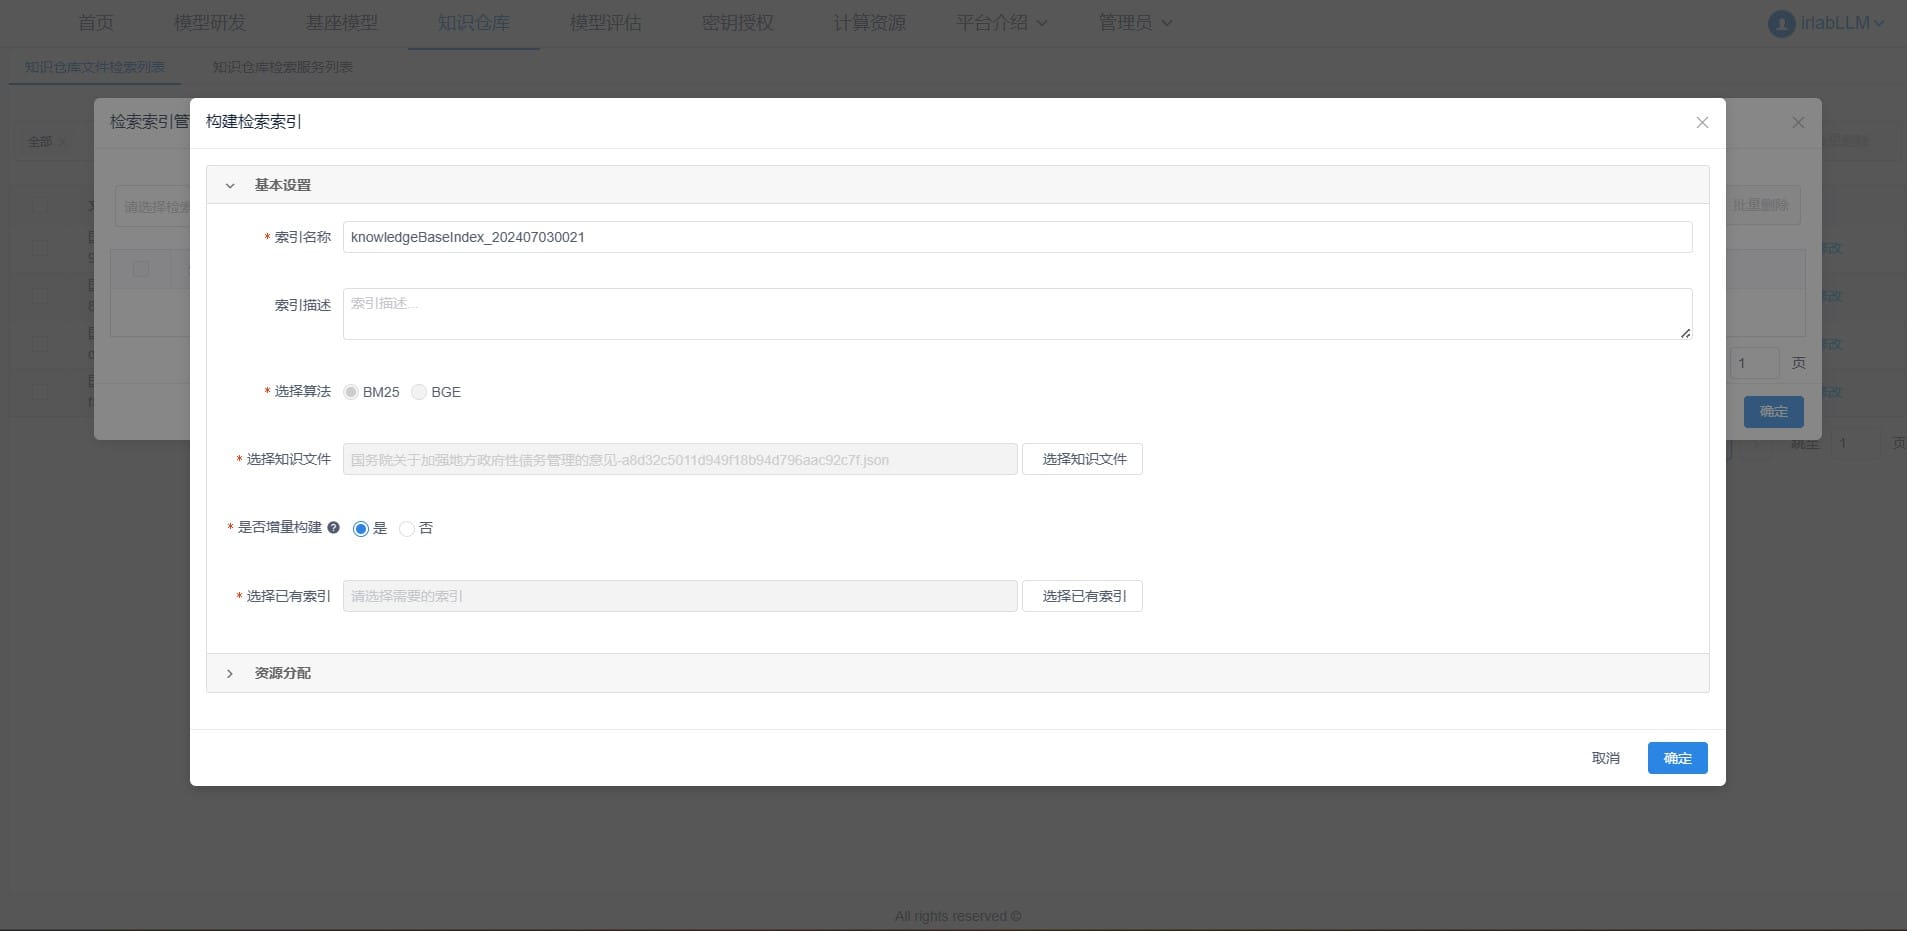
Task: Open the 模型评估 navigation item
Action: (606, 23)
